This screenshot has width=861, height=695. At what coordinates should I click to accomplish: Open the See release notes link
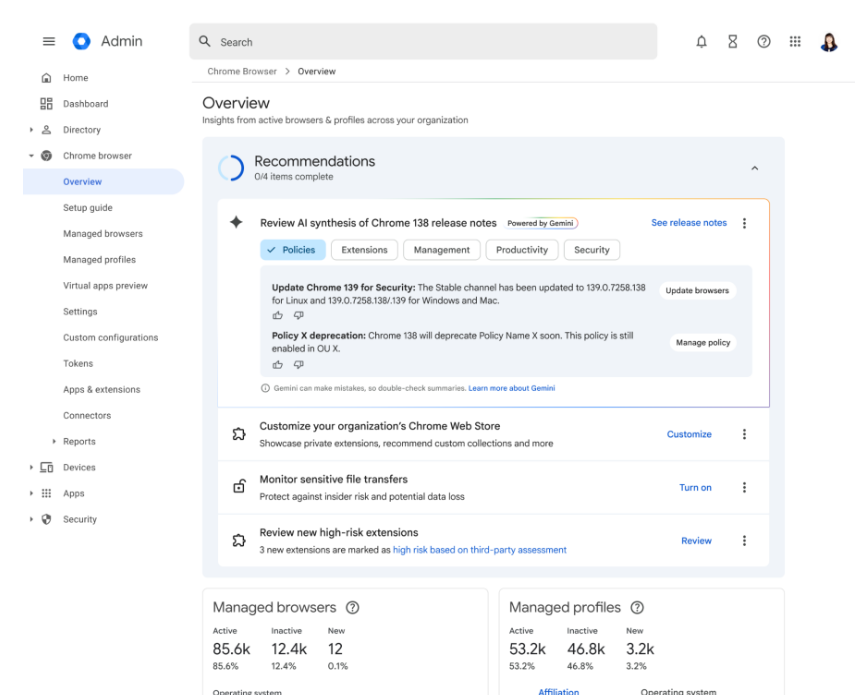689,223
